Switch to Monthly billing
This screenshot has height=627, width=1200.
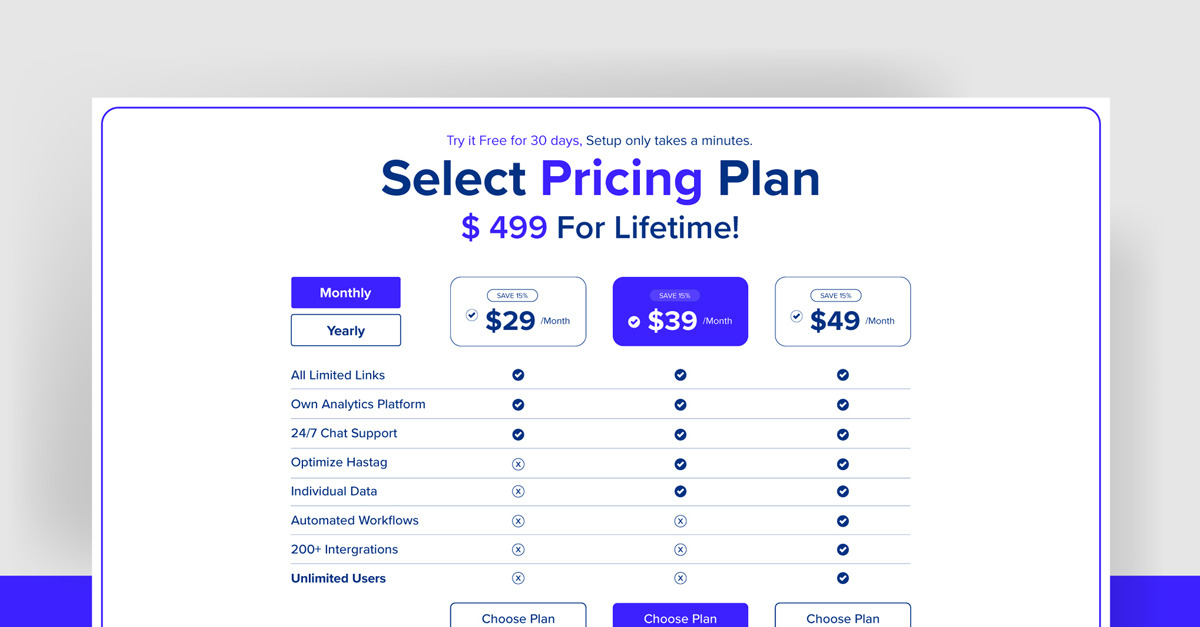click(345, 292)
